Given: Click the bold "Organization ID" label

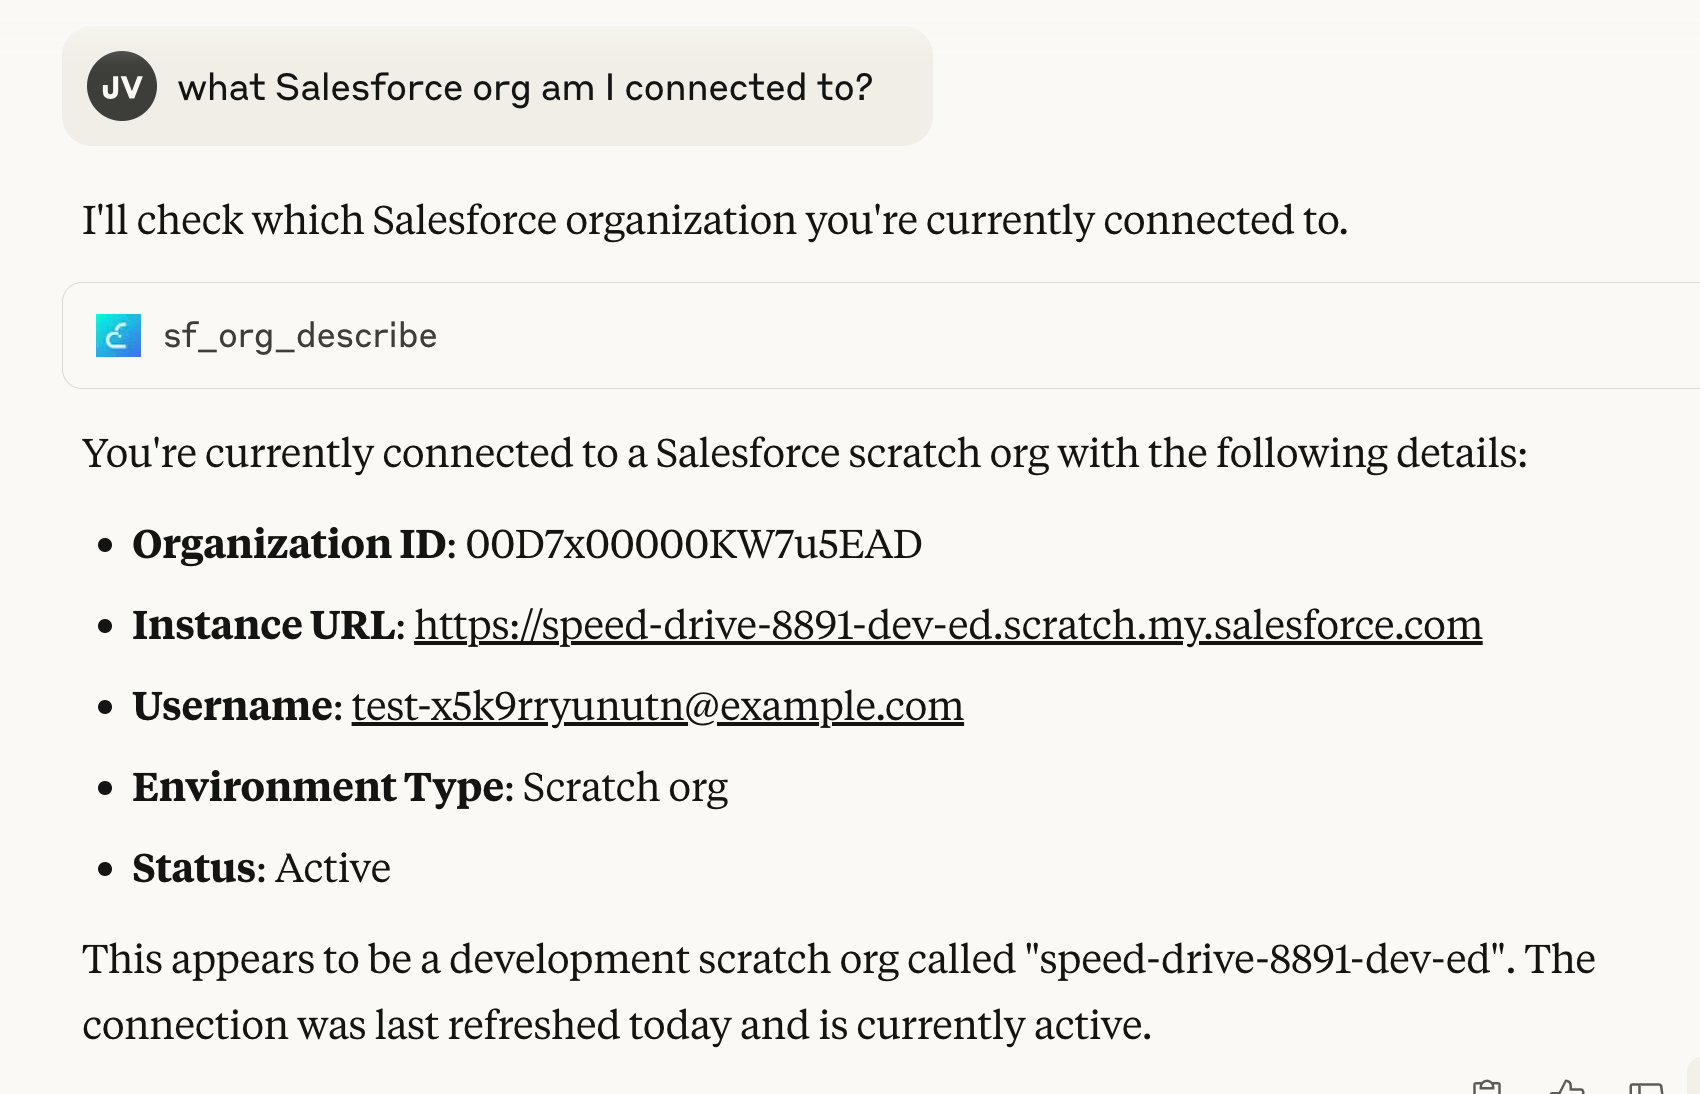Looking at the screenshot, I should [x=289, y=544].
